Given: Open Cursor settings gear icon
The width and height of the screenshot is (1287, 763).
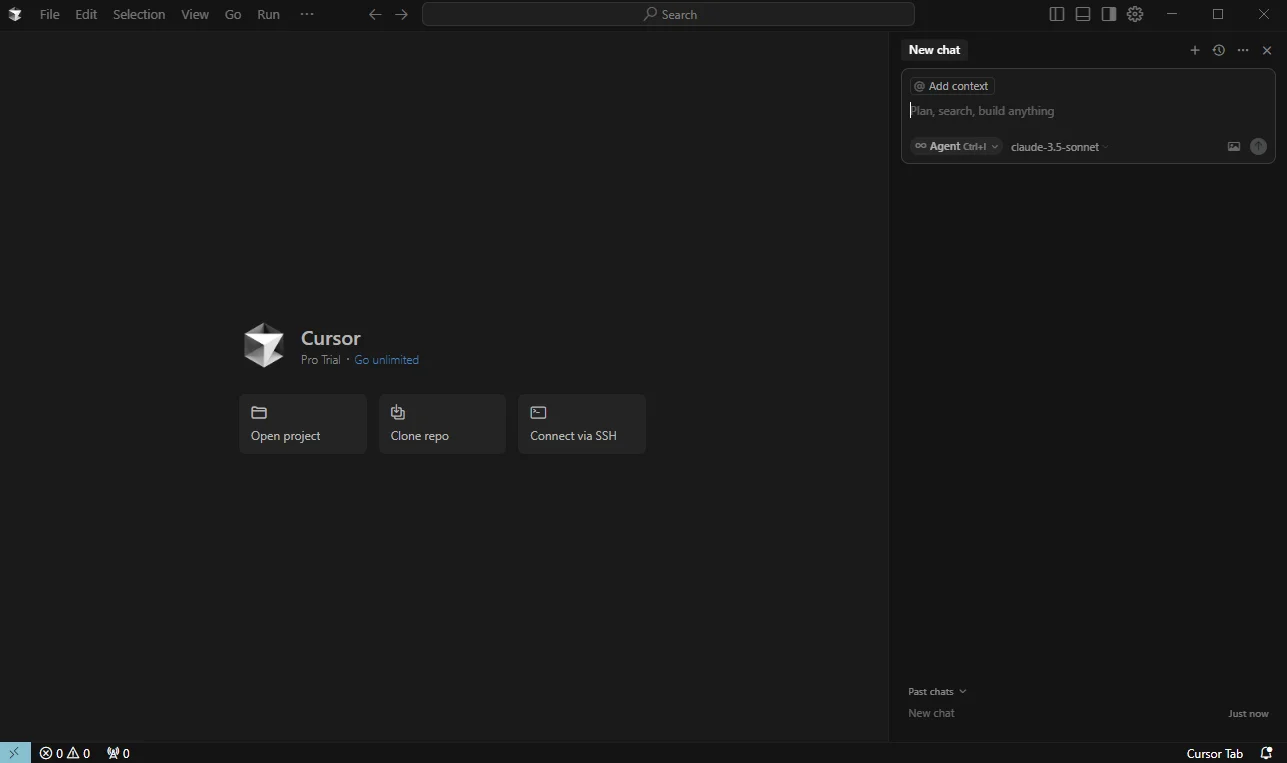Looking at the screenshot, I should (x=1135, y=14).
